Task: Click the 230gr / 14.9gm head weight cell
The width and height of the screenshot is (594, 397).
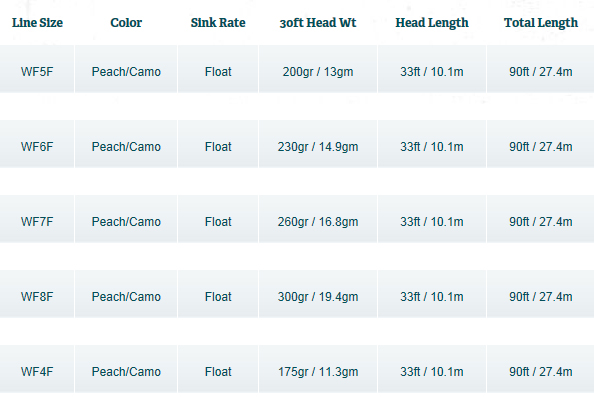Action: tap(318, 144)
